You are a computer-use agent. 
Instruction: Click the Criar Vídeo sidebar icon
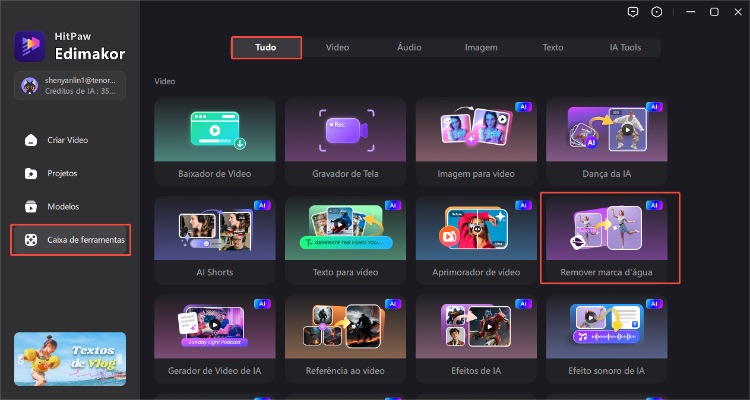(32, 140)
